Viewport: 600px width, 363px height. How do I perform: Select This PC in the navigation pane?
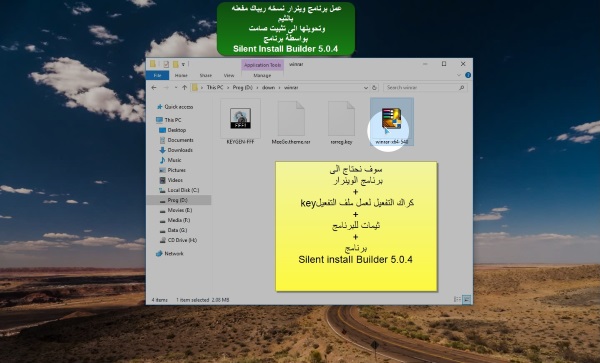169,120
